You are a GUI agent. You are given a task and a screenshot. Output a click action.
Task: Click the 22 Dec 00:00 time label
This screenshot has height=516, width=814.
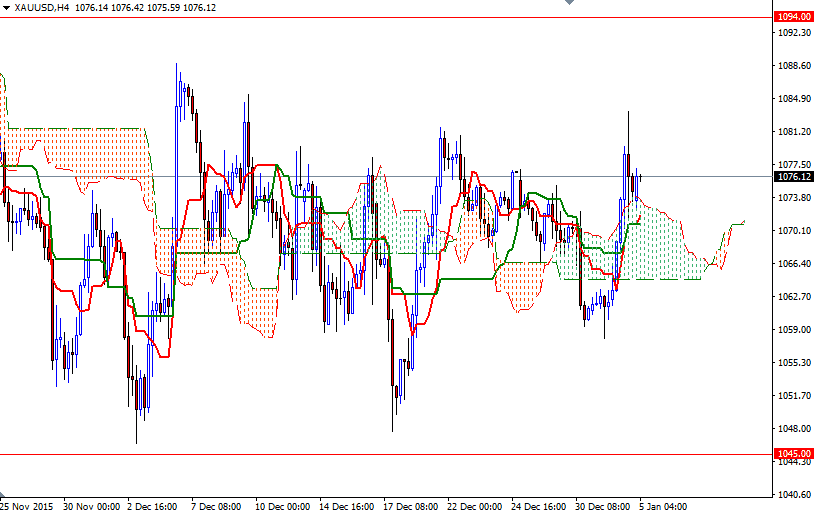click(x=472, y=507)
